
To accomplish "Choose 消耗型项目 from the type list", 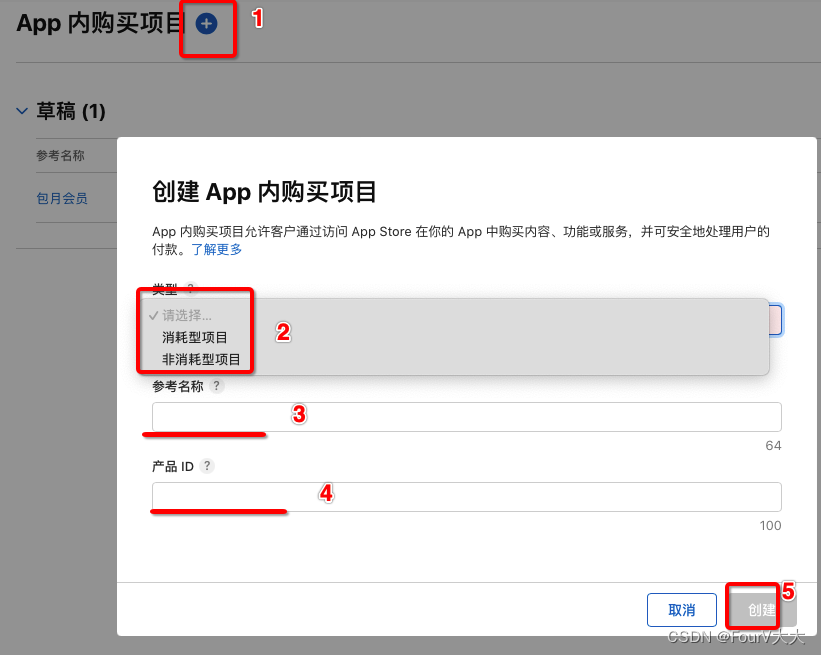I will tap(194, 338).
